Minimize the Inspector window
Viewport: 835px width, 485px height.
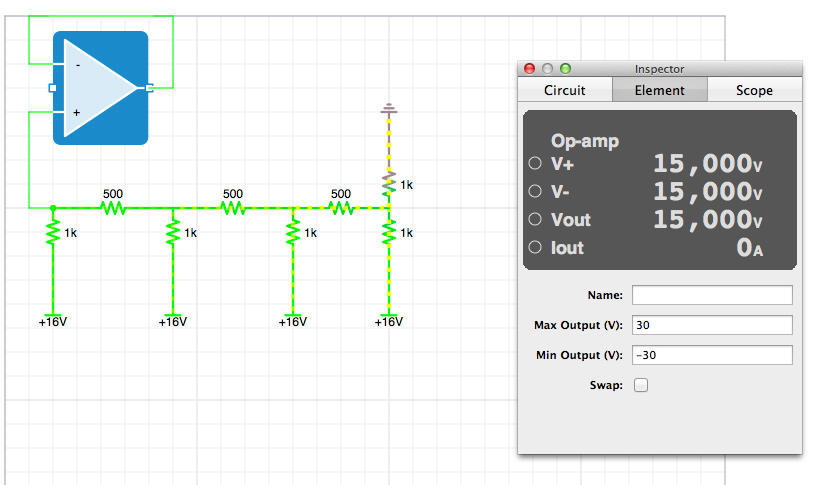click(547, 68)
